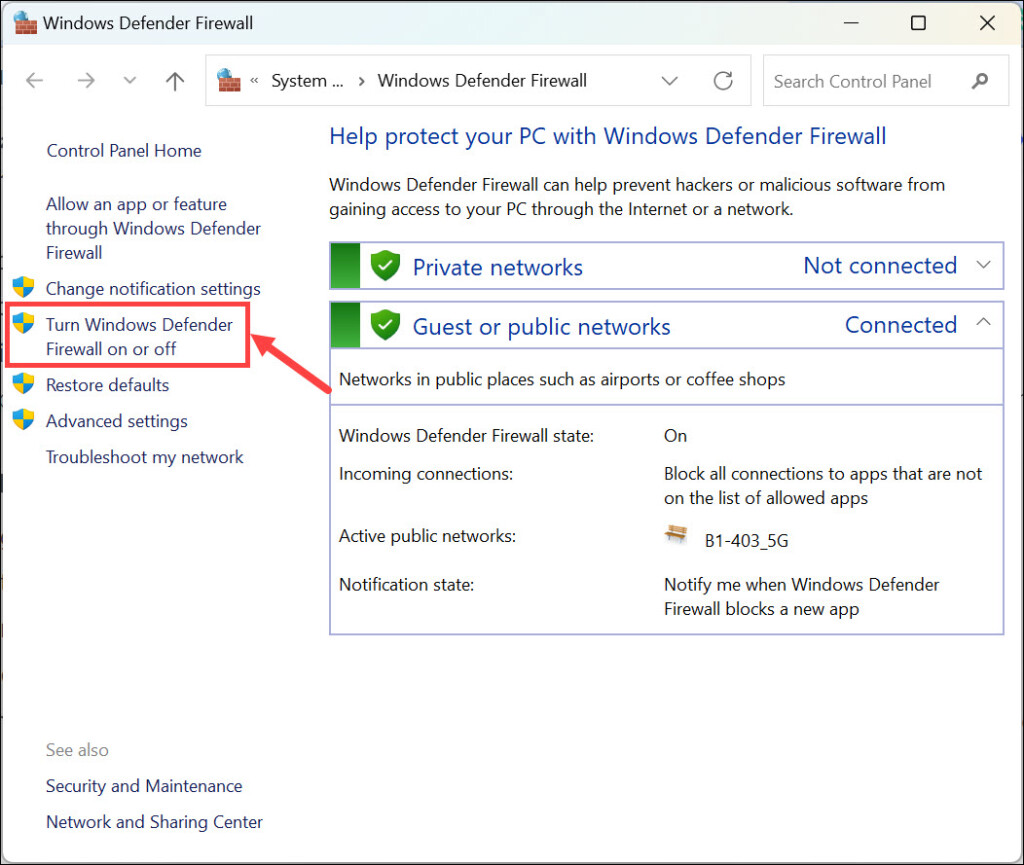This screenshot has width=1024, height=865.
Task: Go to Control Panel Home
Action: (x=124, y=151)
